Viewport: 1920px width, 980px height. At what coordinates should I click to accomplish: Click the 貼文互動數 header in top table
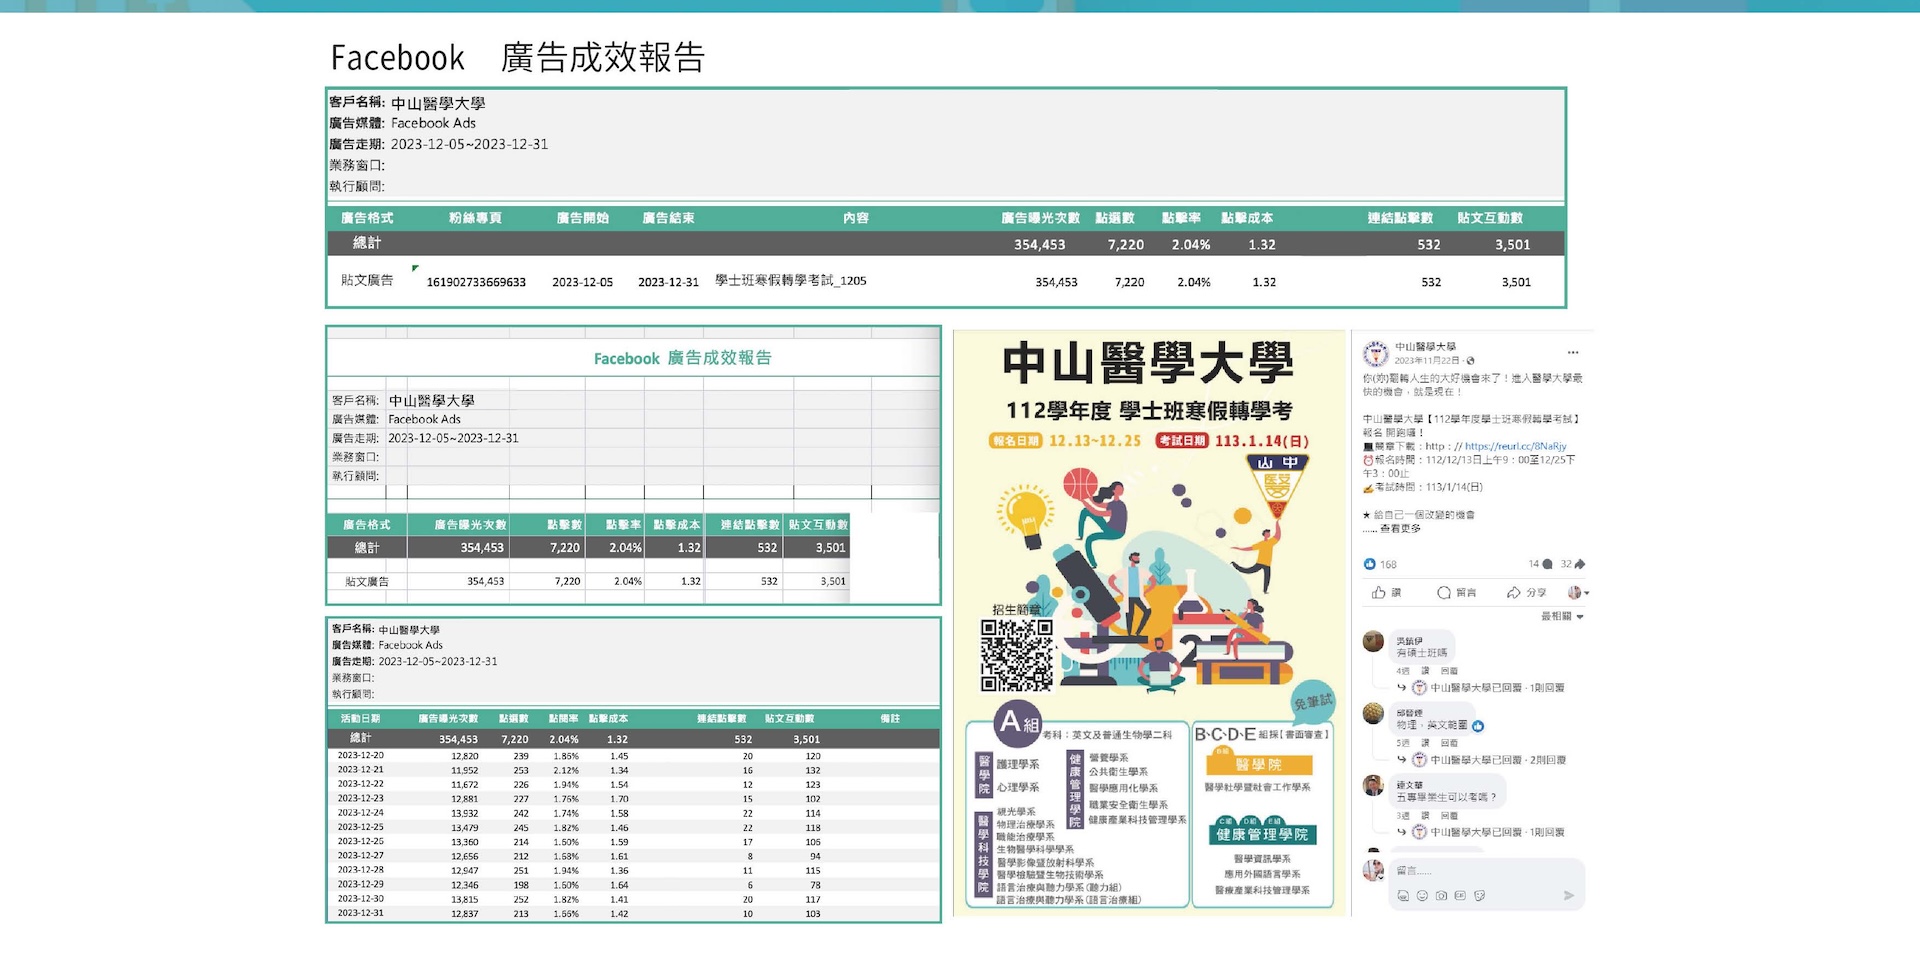coord(1490,218)
